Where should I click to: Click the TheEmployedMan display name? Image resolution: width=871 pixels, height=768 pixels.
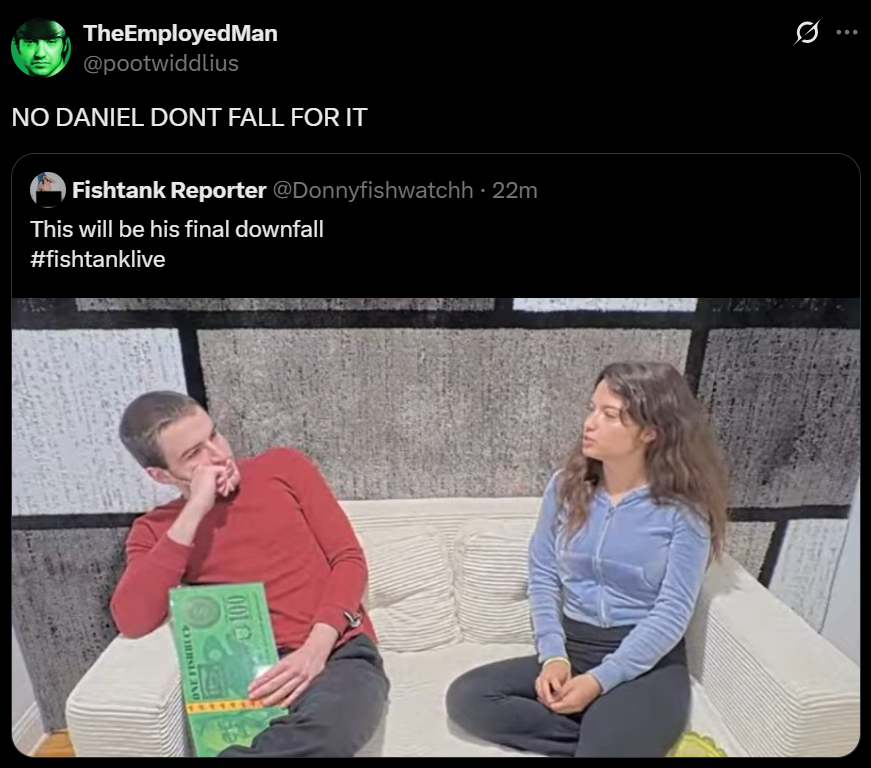pyautogui.click(x=181, y=33)
